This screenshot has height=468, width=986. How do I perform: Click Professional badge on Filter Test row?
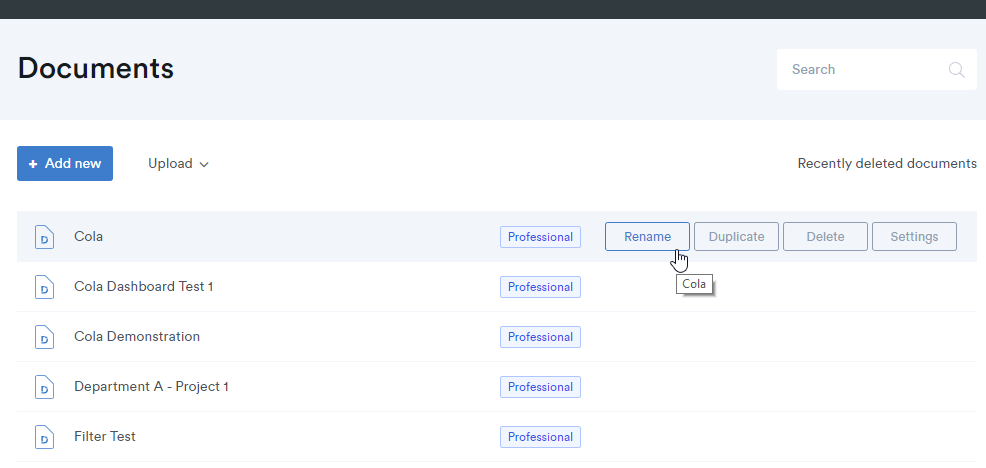coord(540,437)
